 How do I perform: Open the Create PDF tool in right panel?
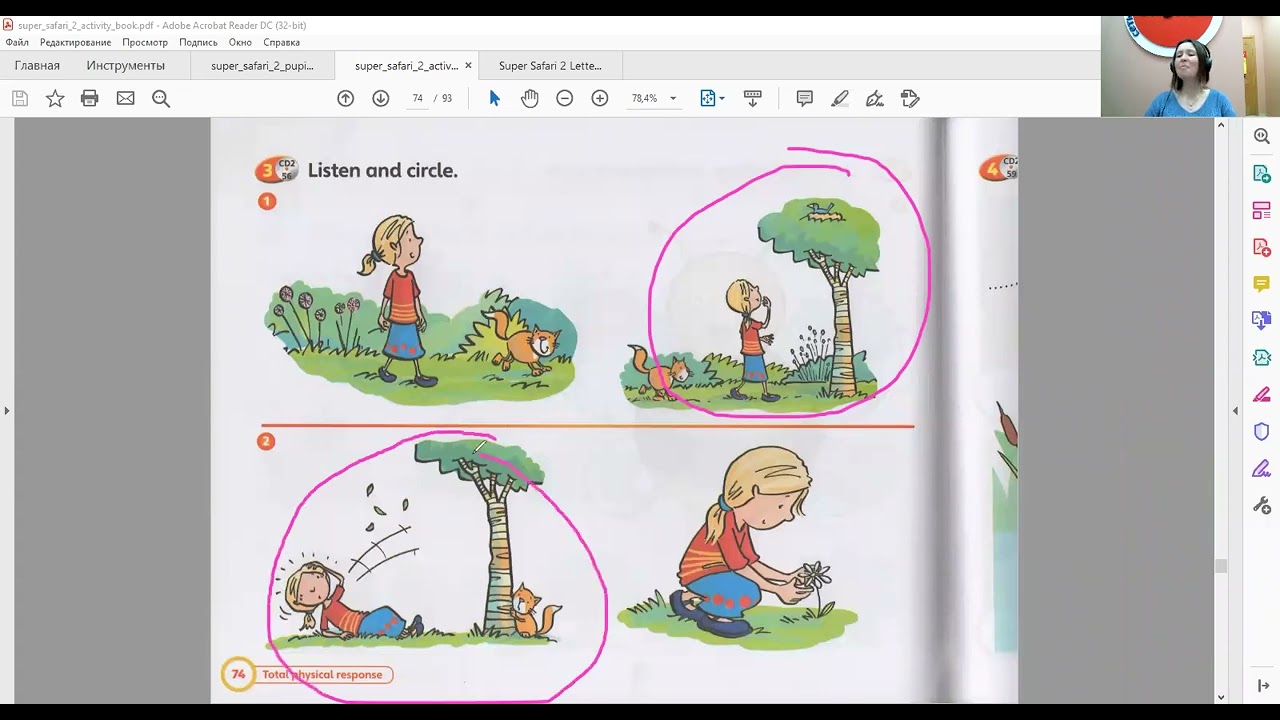pyautogui.click(x=1262, y=247)
